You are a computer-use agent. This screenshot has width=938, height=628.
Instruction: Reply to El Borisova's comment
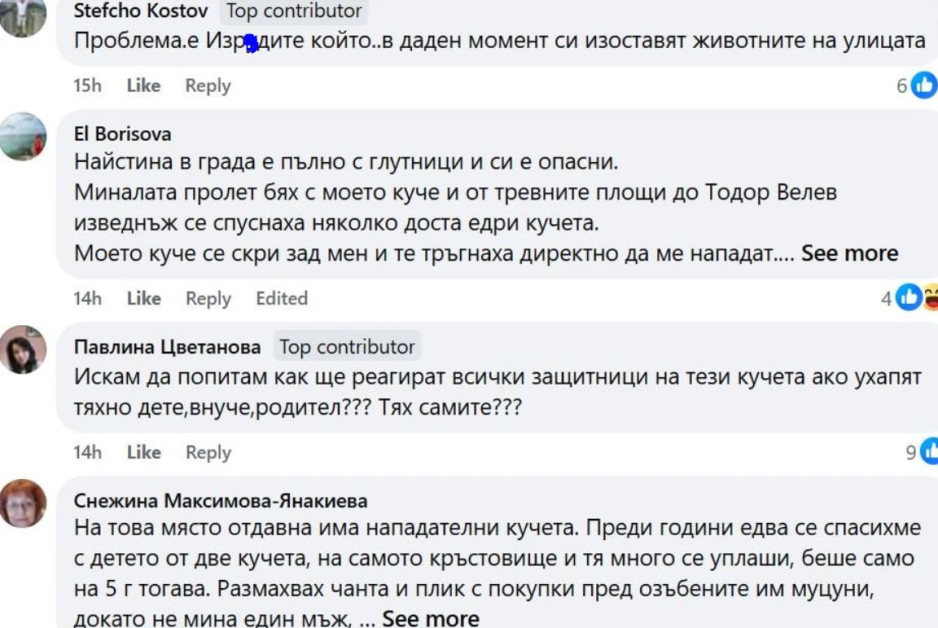(207, 298)
